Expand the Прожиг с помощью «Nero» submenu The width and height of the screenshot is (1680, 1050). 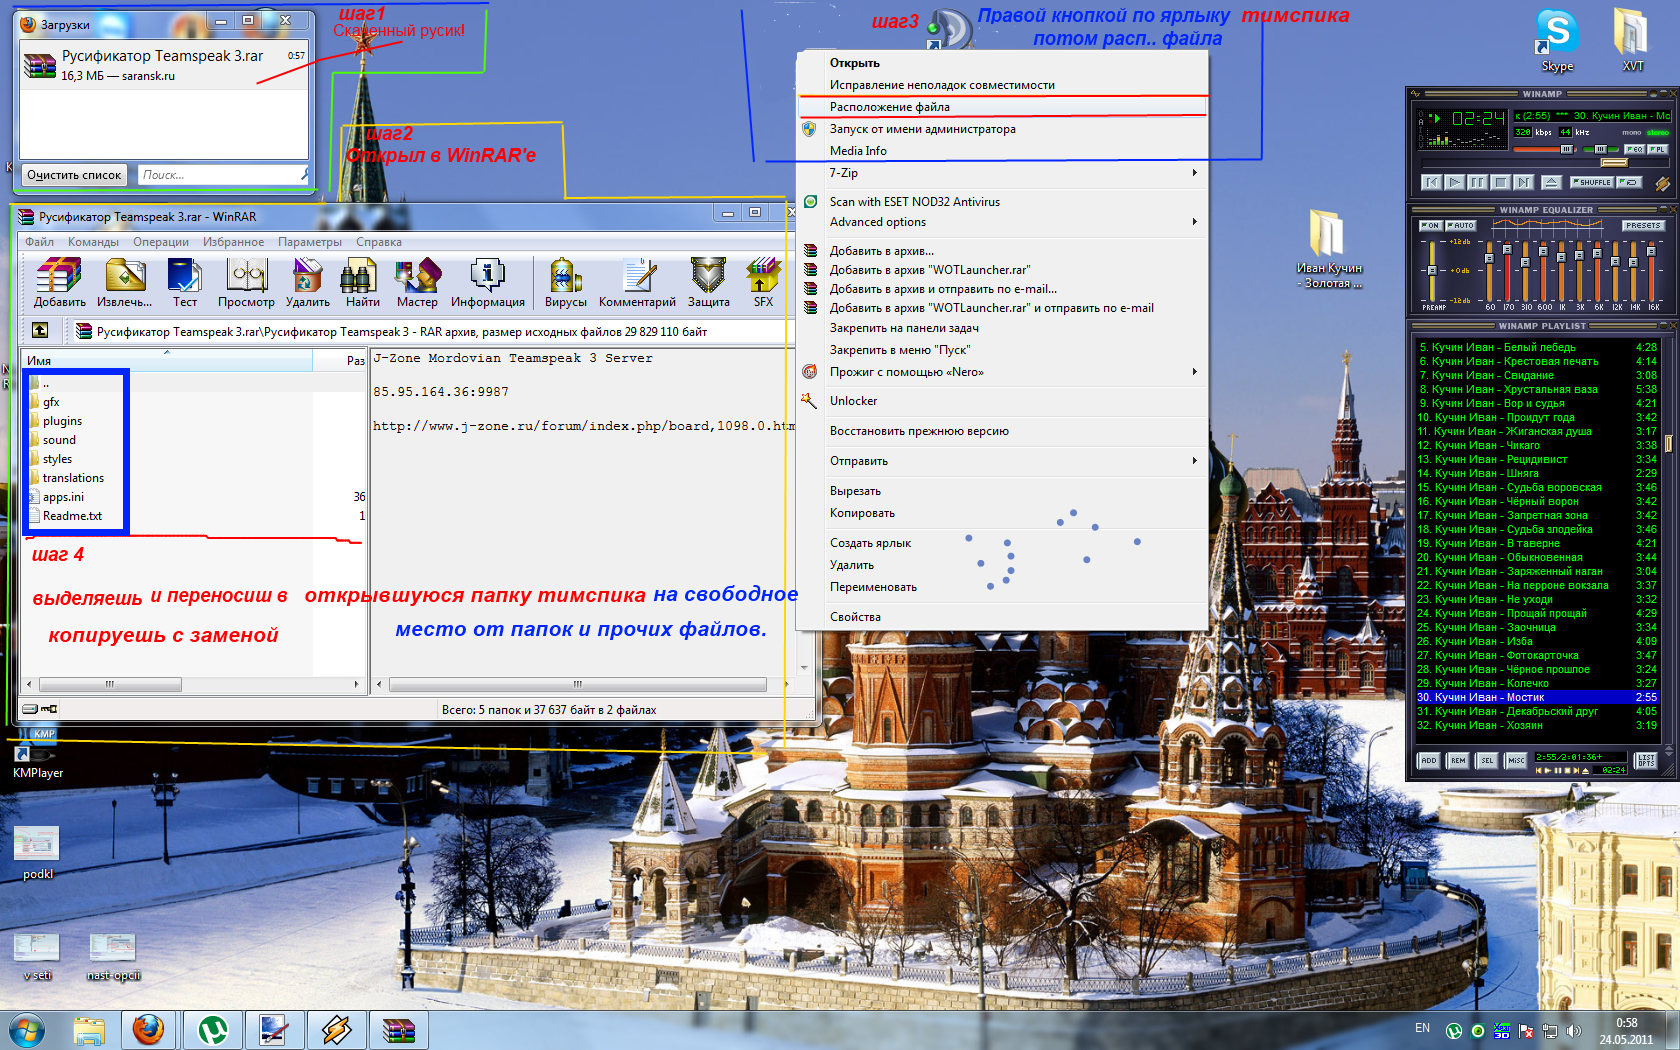pyautogui.click(x=1002, y=372)
